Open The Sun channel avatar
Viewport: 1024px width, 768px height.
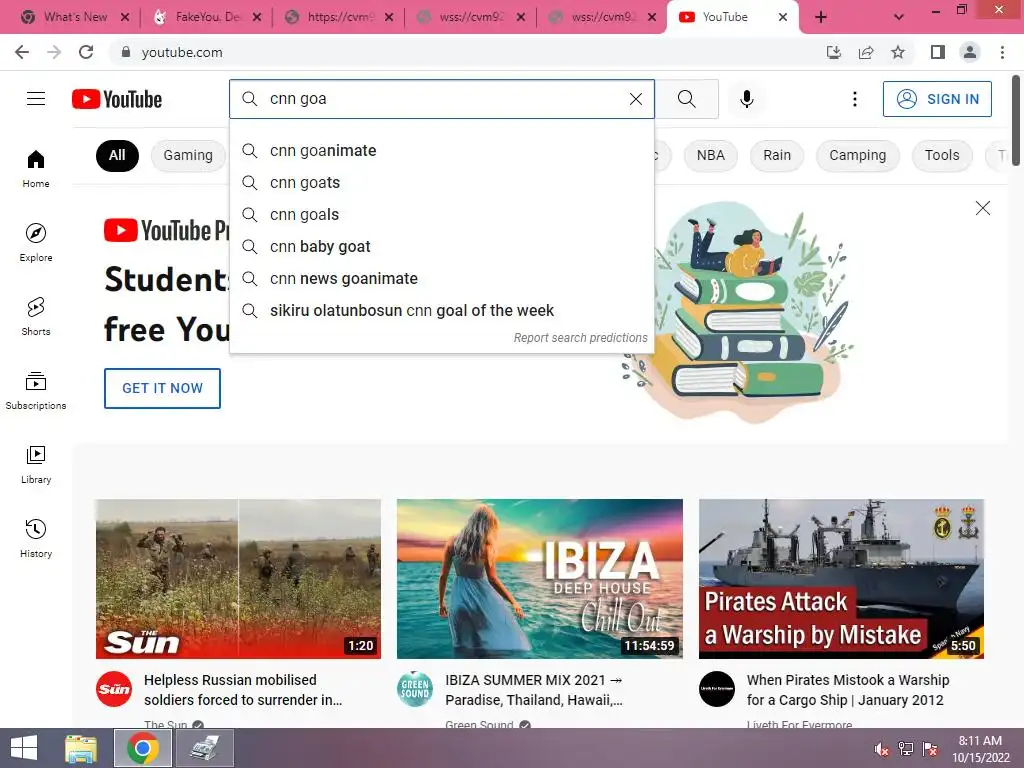click(114, 689)
